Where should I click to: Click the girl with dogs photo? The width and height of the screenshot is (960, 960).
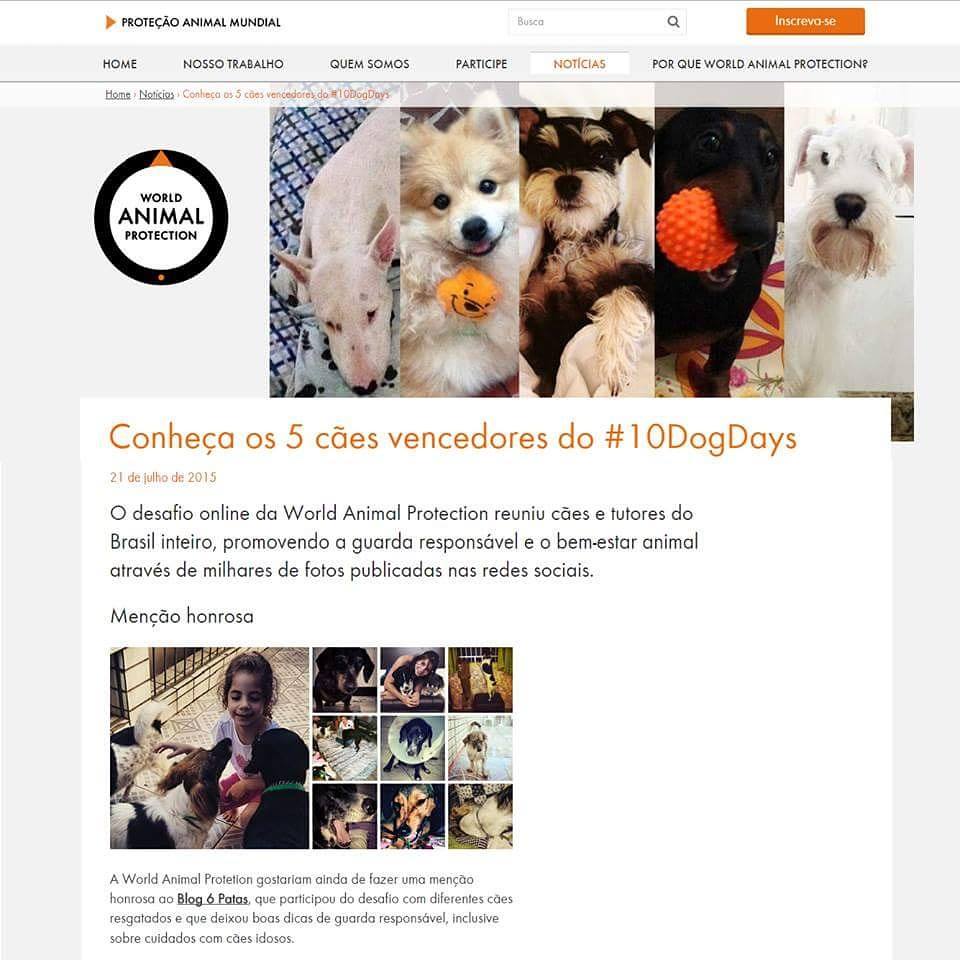[209, 748]
